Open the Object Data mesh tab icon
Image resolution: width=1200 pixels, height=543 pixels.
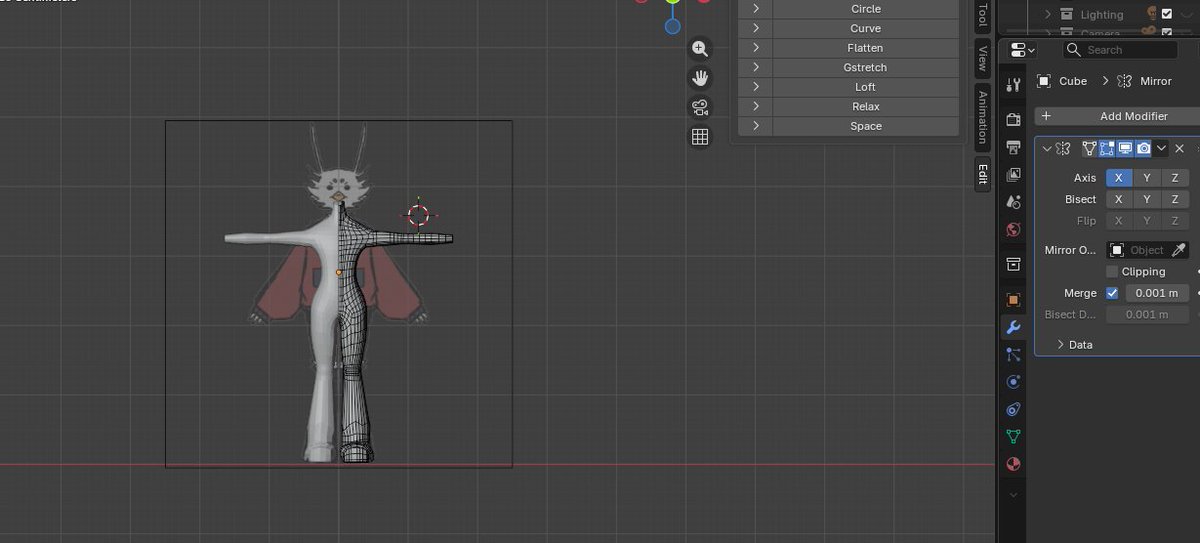pyautogui.click(x=1013, y=436)
